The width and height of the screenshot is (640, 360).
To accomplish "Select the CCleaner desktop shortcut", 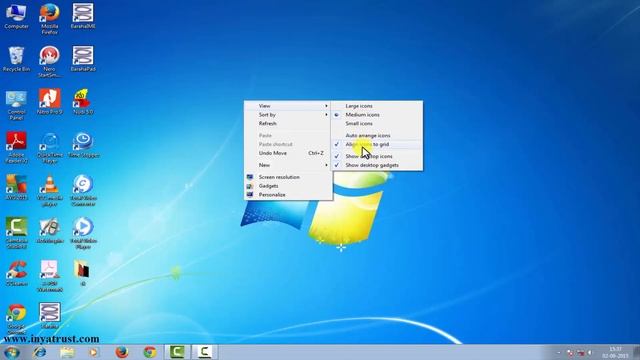I will pyautogui.click(x=16, y=273).
